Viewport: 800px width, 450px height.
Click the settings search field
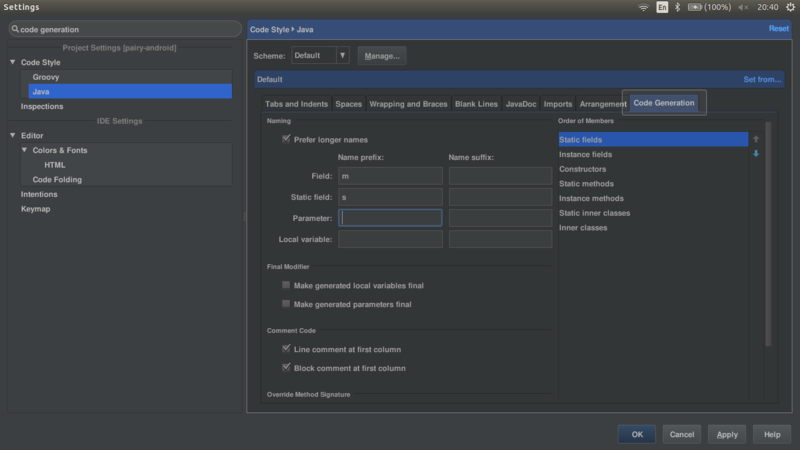pos(125,29)
